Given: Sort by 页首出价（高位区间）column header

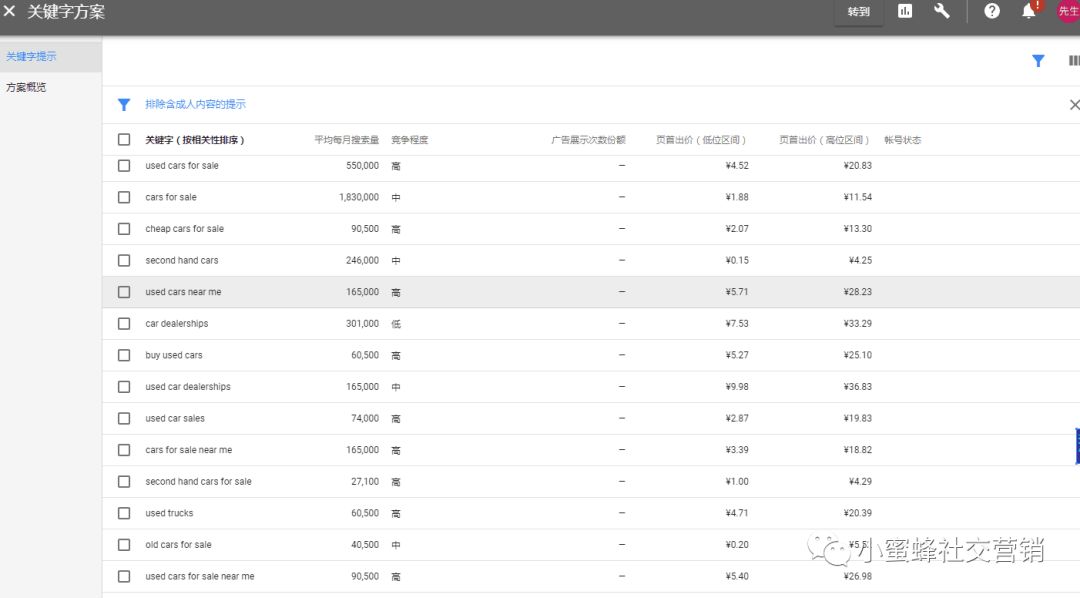Looking at the screenshot, I should pos(824,140).
